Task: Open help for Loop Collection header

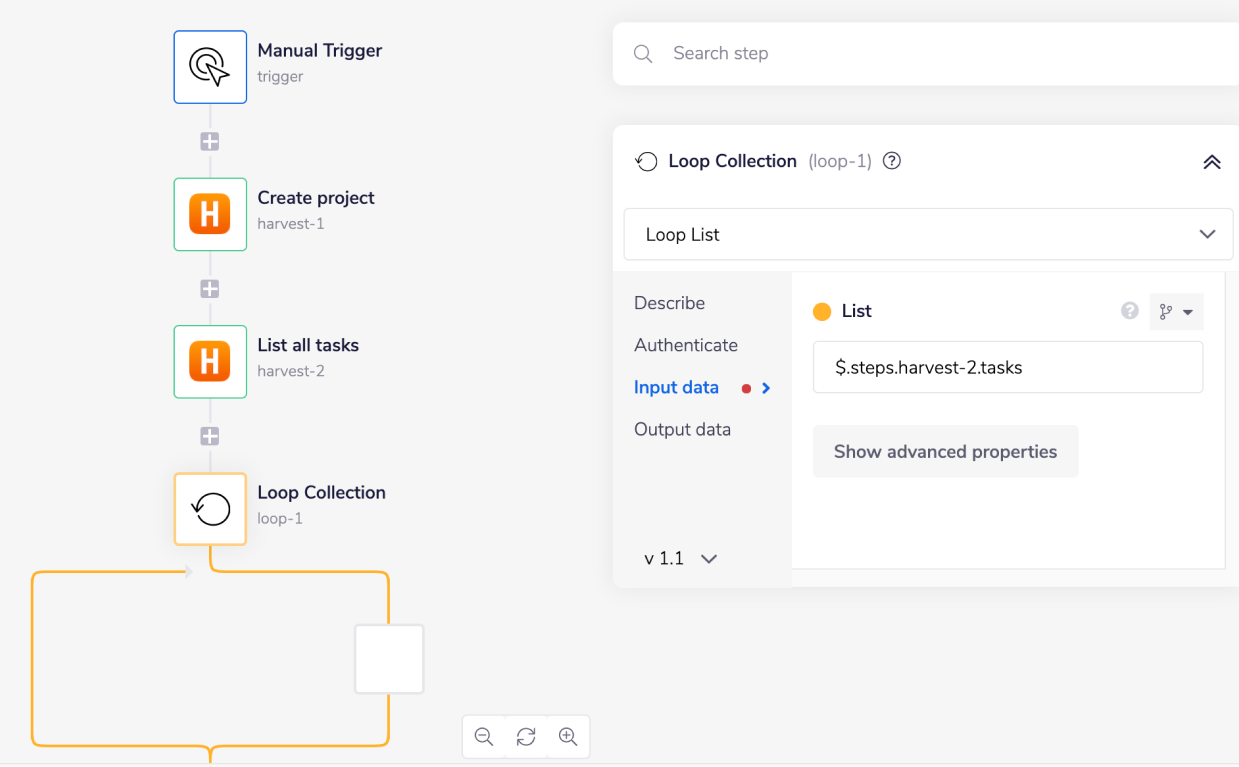Action: click(892, 161)
